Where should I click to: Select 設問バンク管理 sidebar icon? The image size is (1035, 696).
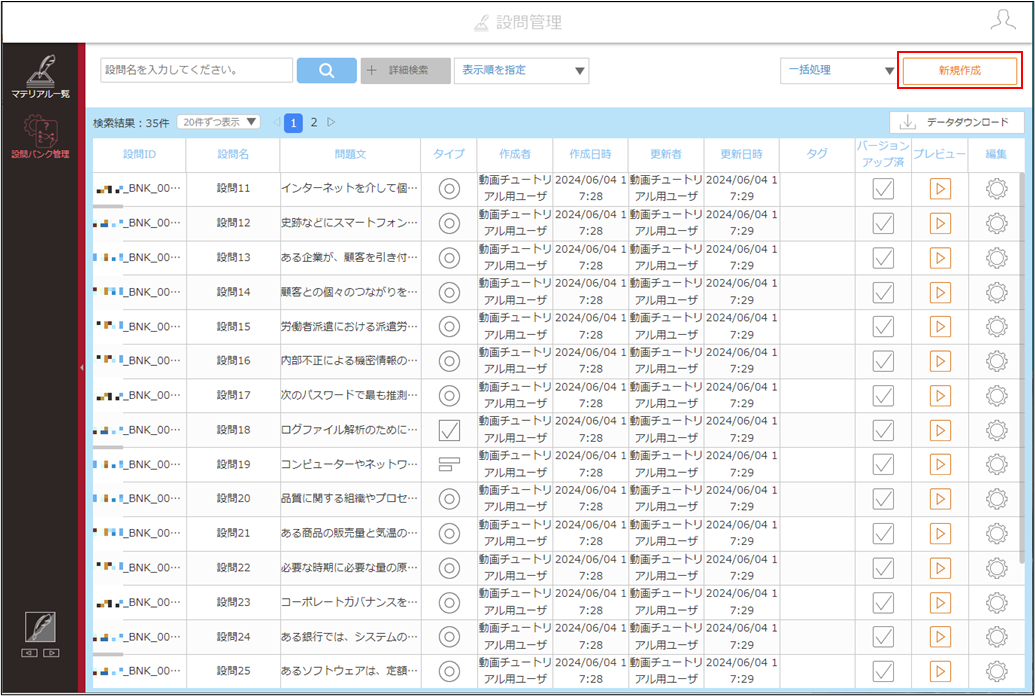pos(40,136)
